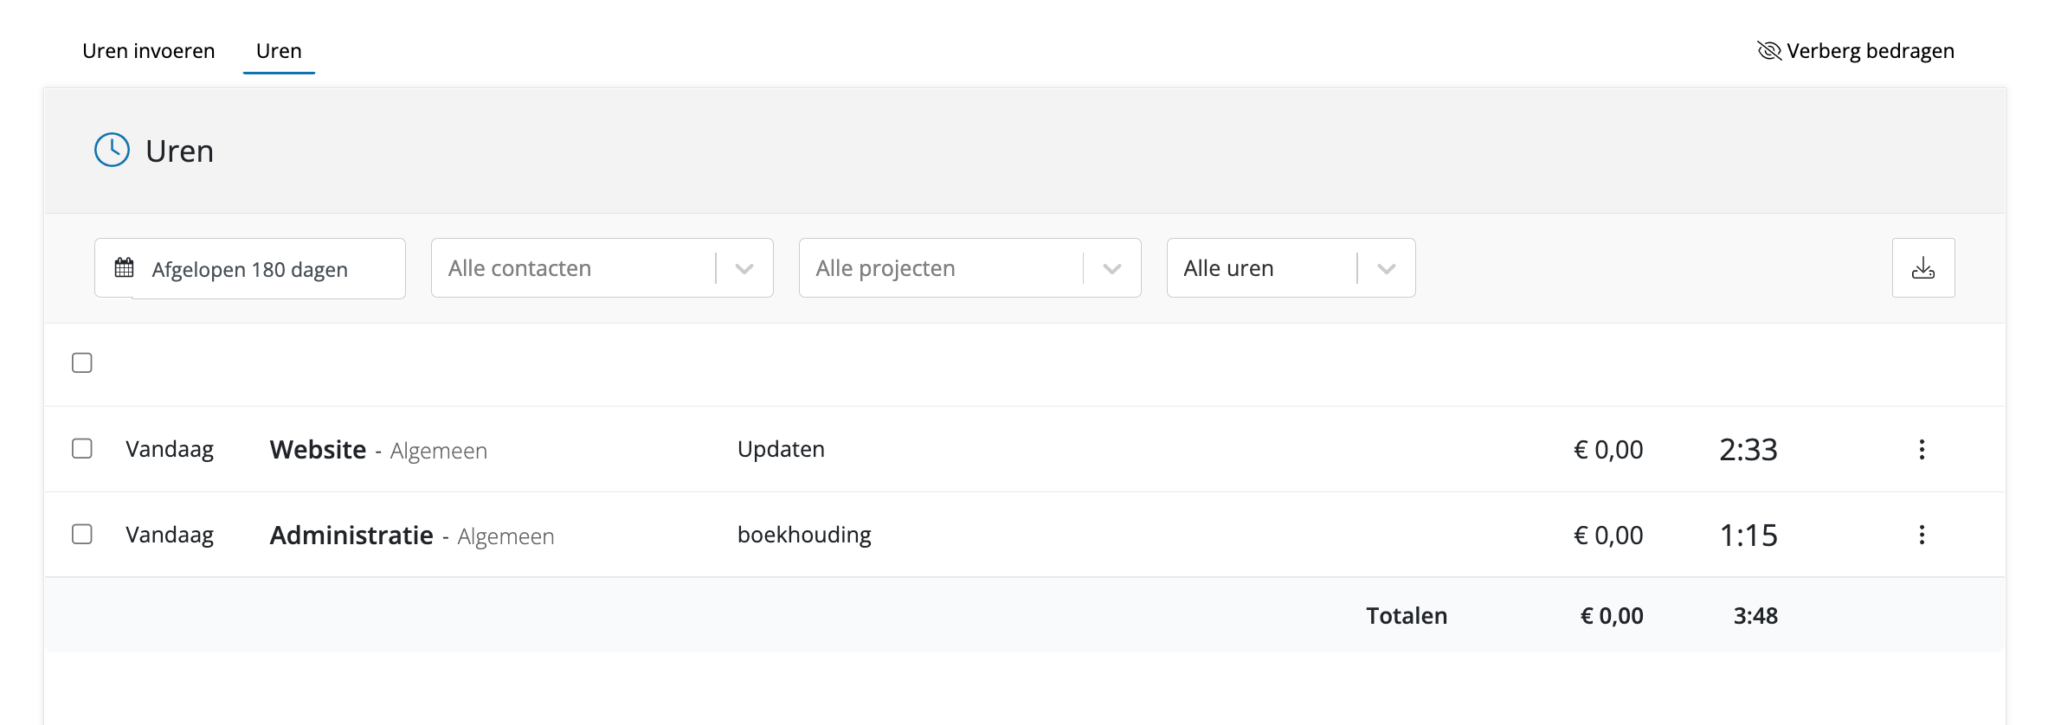Click the Website project name
This screenshot has width=2048, height=725.
[x=318, y=450]
